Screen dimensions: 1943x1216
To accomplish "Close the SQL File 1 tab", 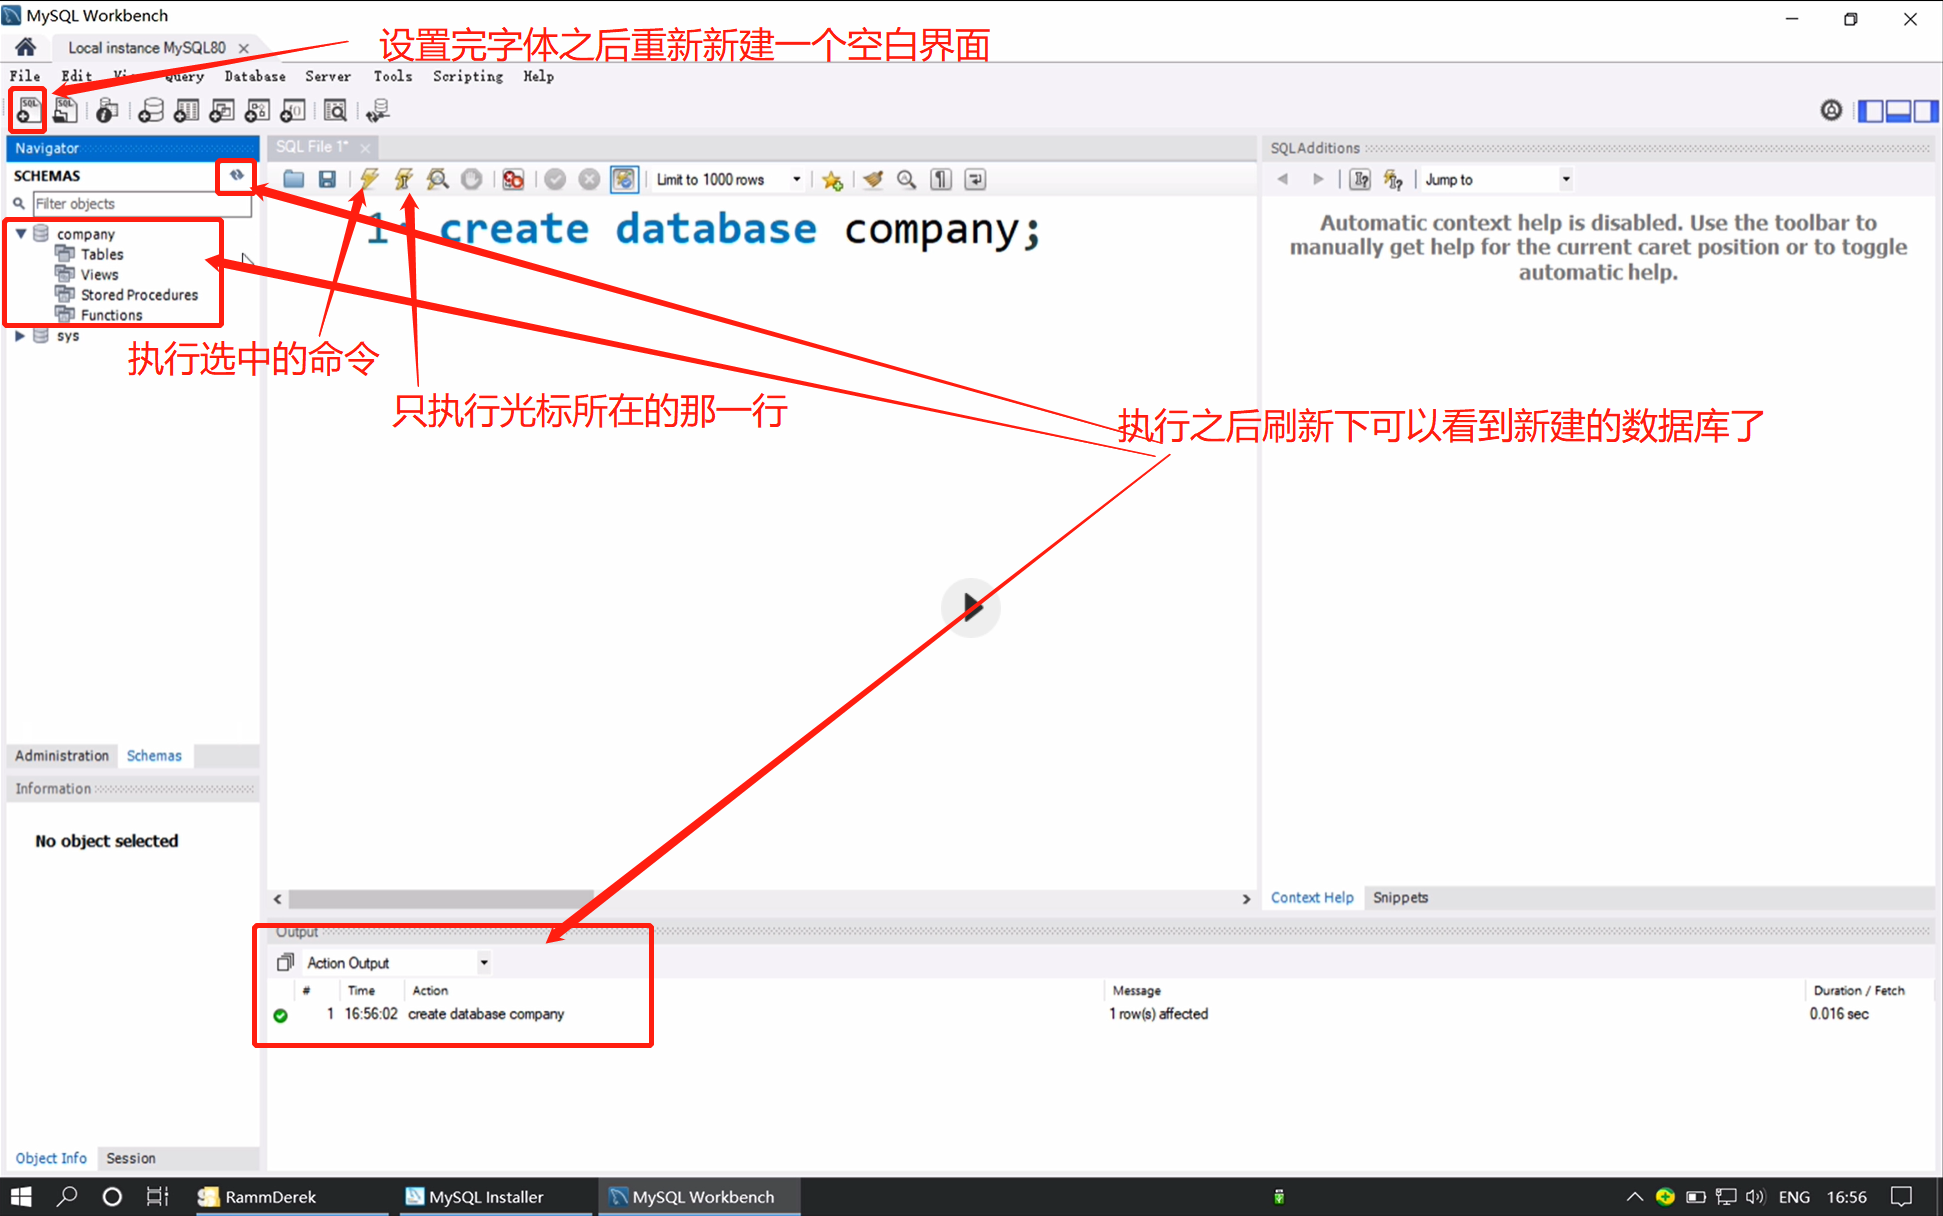I will click(x=365, y=147).
